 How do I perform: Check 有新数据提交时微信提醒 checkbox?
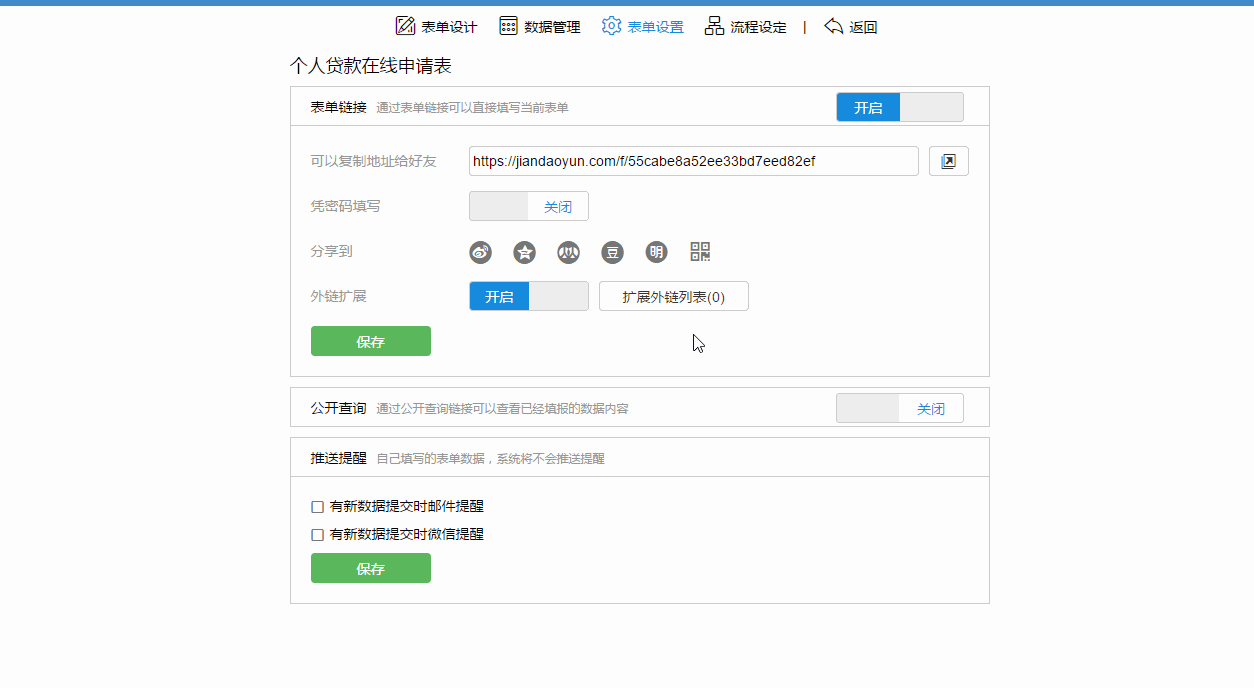[318, 535]
